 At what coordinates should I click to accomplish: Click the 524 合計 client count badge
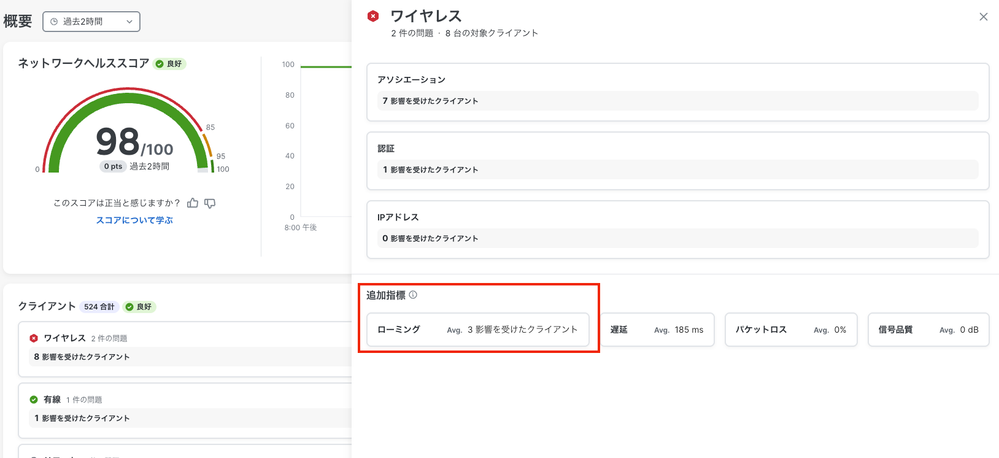(99, 306)
